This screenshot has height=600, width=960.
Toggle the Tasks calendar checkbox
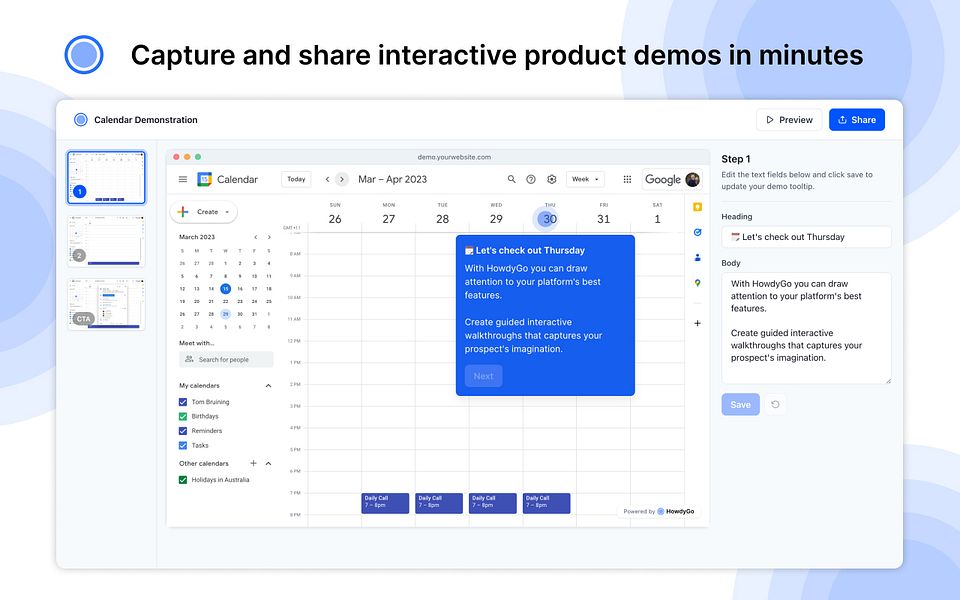pyautogui.click(x=182, y=446)
